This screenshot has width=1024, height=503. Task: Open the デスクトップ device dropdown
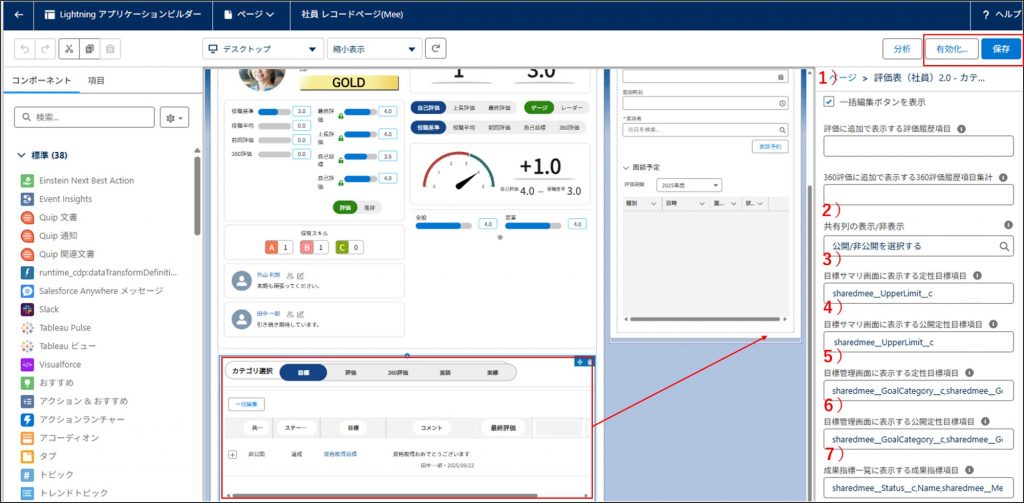(x=263, y=49)
